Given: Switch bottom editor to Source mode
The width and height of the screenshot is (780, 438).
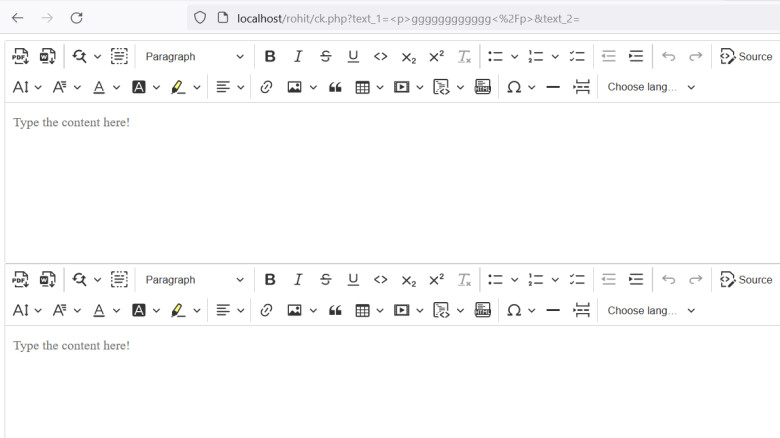Looking at the screenshot, I should 746,280.
